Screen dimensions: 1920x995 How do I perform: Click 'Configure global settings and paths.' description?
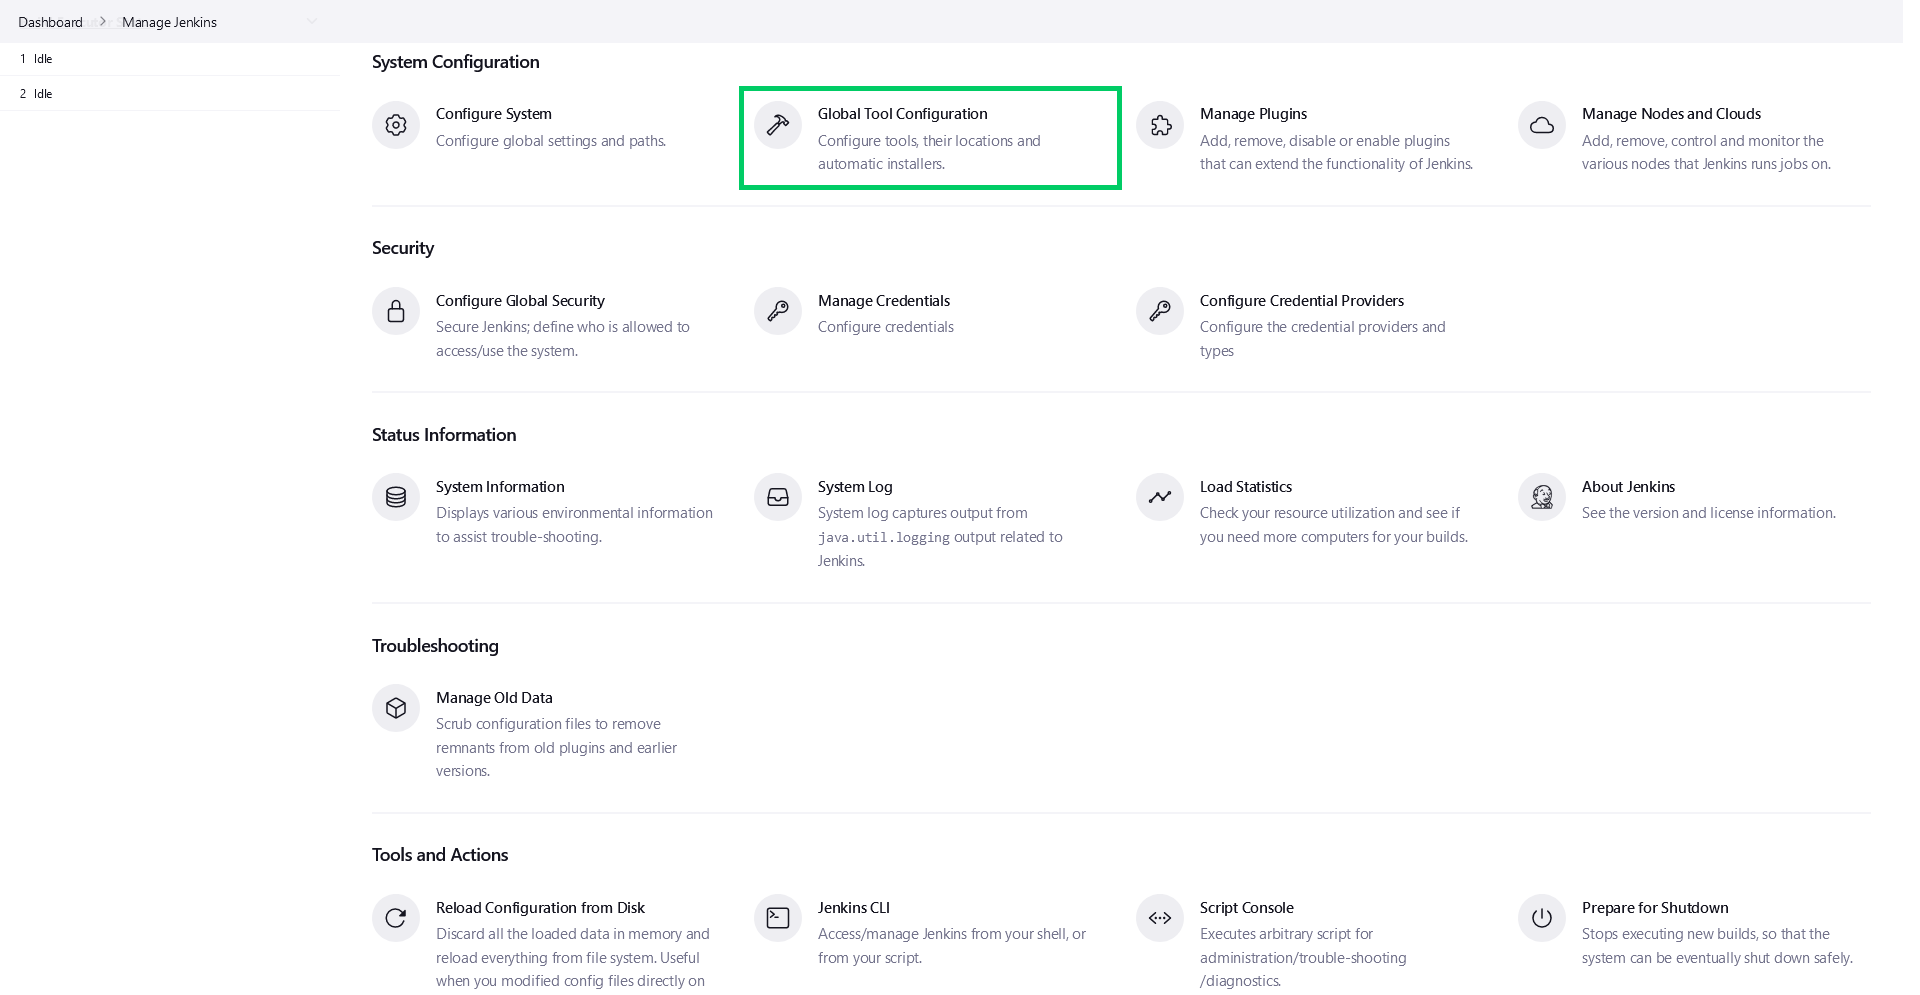tap(551, 141)
